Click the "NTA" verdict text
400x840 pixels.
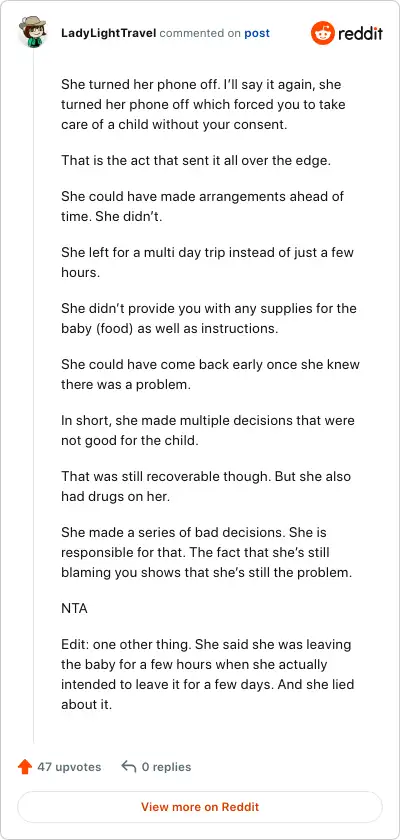(x=74, y=609)
